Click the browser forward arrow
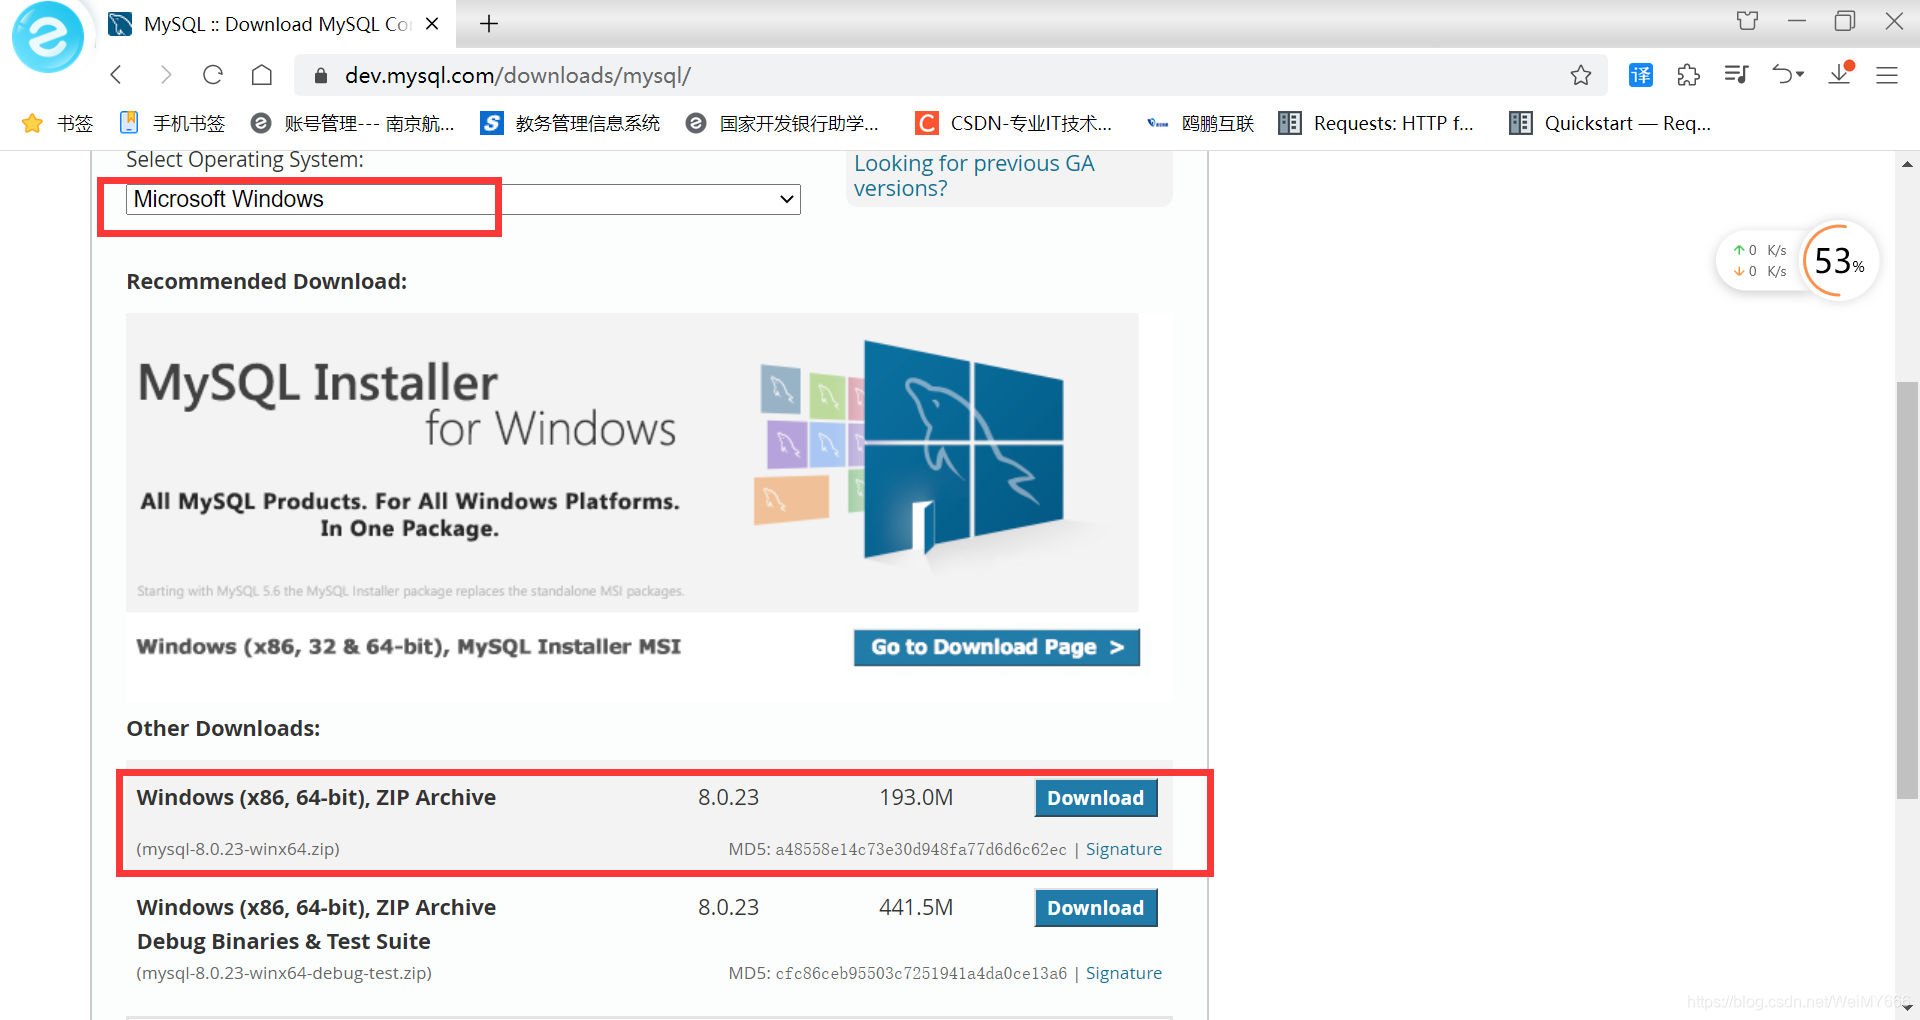The image size is (1920, 1020). [x=165, y=75]
